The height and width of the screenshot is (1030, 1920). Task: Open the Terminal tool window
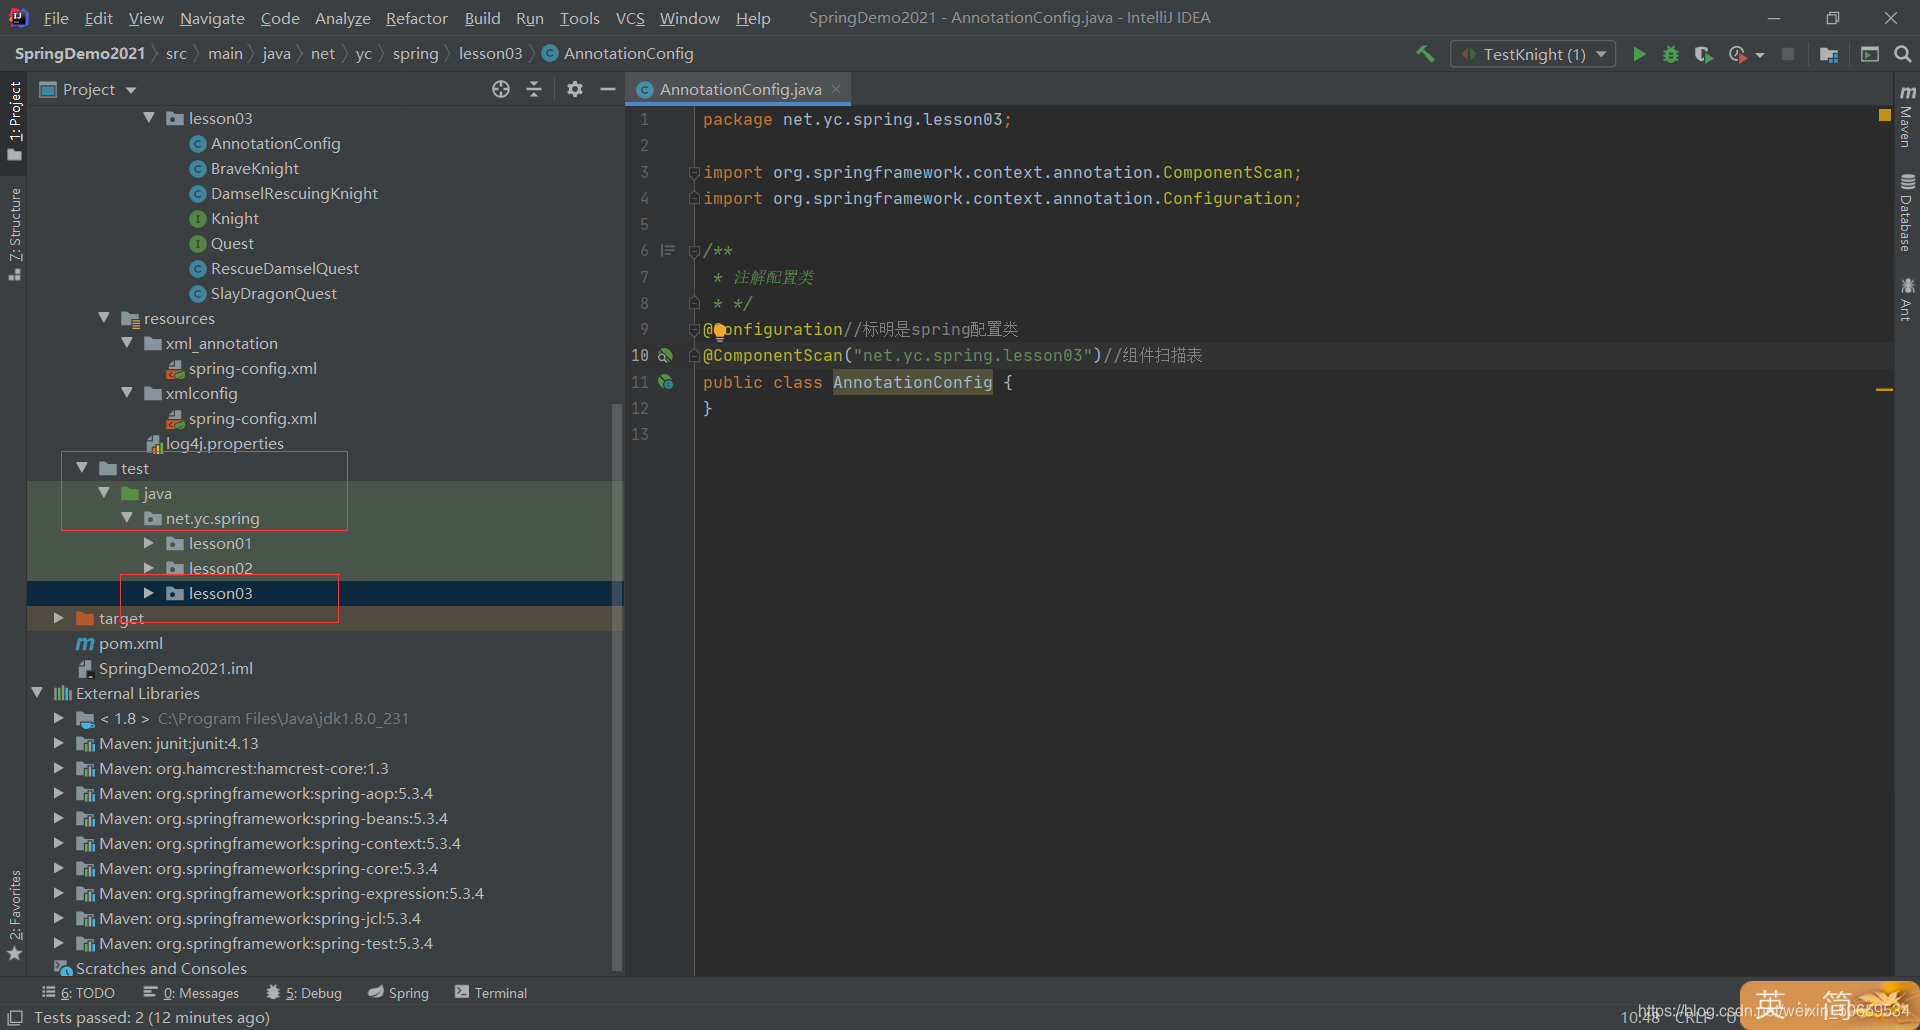(x=491, y=993)
